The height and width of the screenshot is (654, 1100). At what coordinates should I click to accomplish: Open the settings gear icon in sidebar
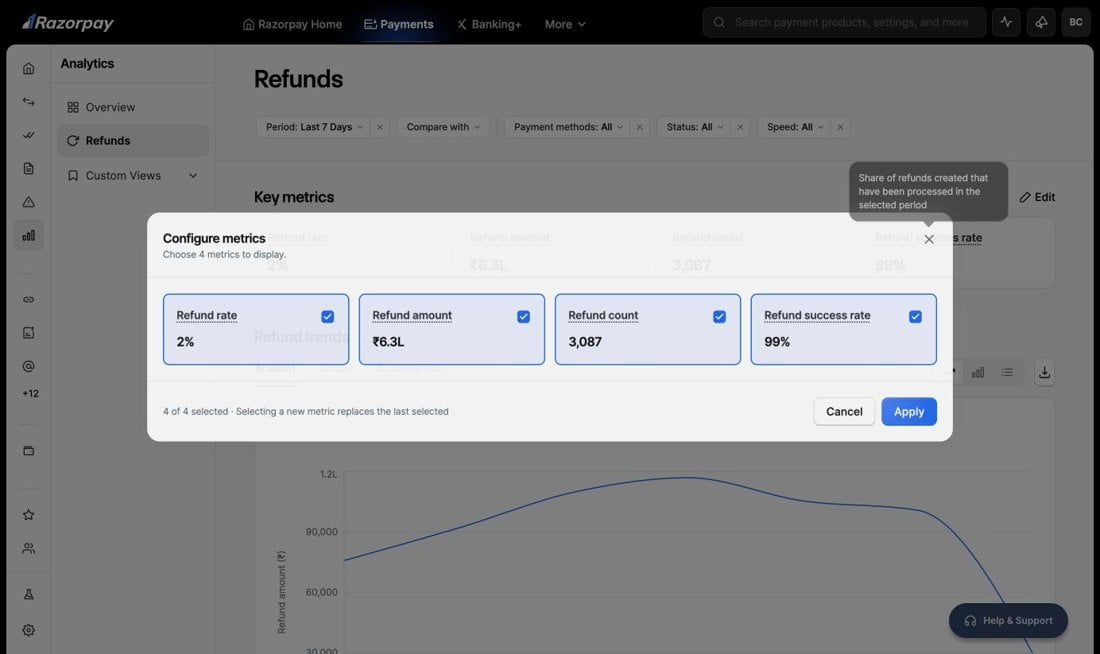tap(28, 630)
